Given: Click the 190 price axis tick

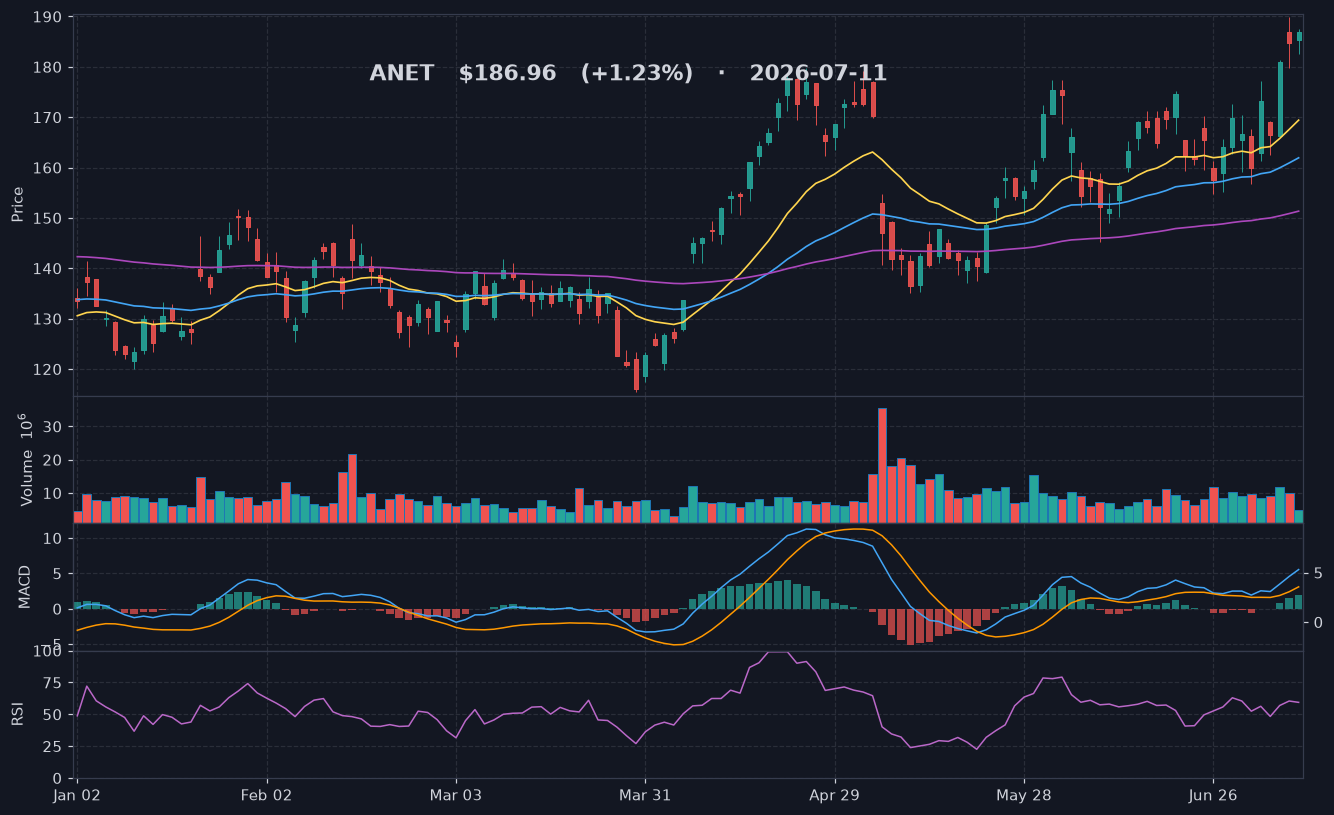Looking at the screenshot, I should [48, 18].
